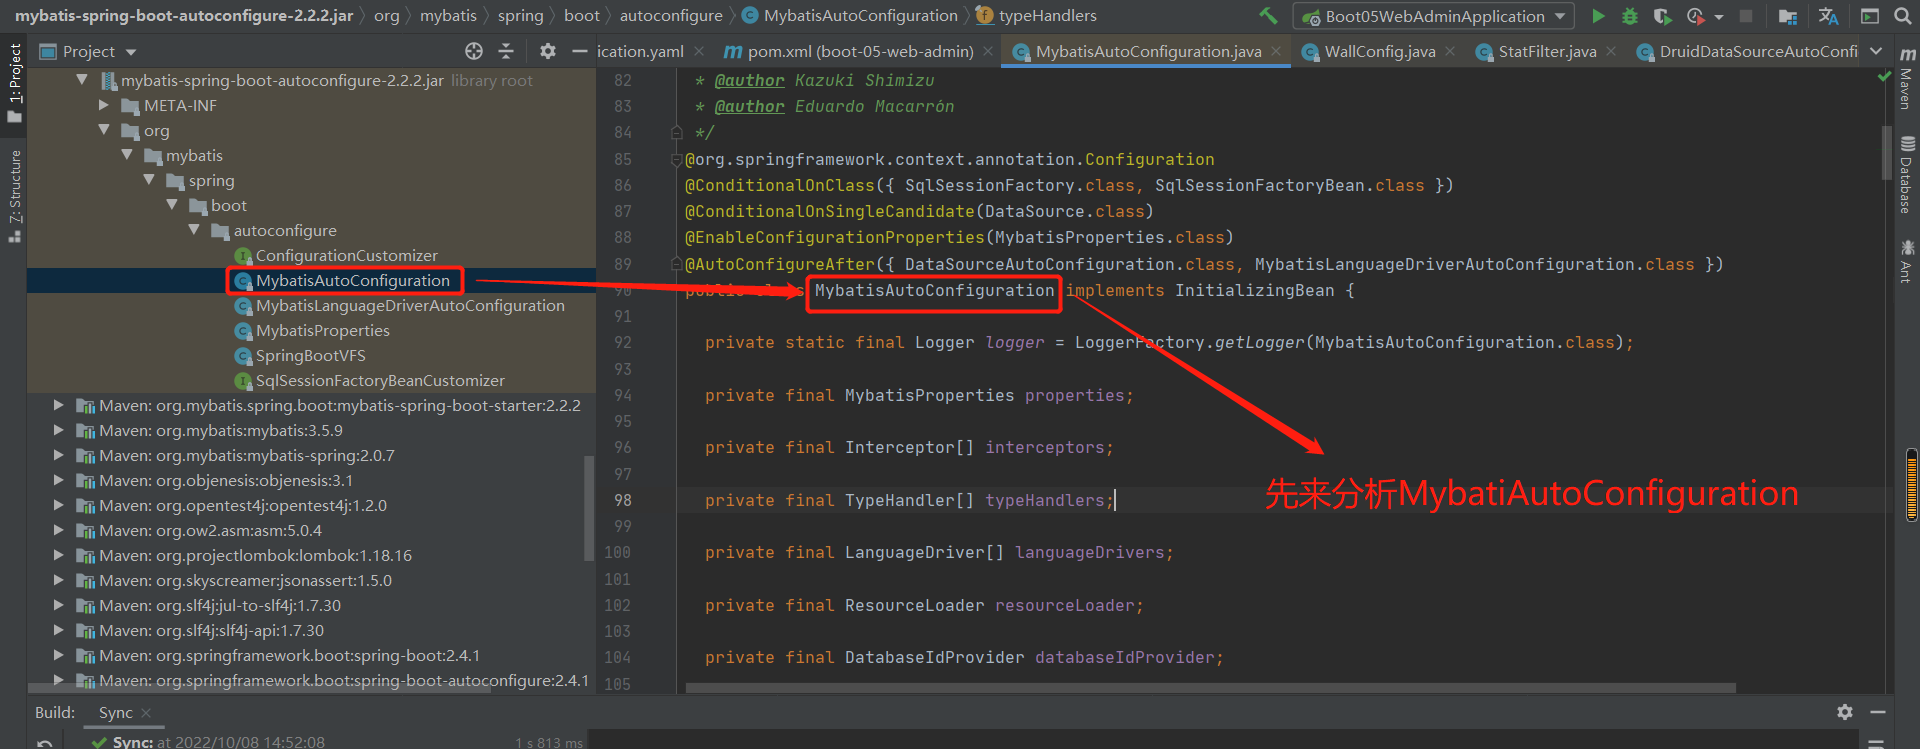Hide the Project panel with minus icon
The height and width of the screenshot is (749, 1920).
pos(579,51)
